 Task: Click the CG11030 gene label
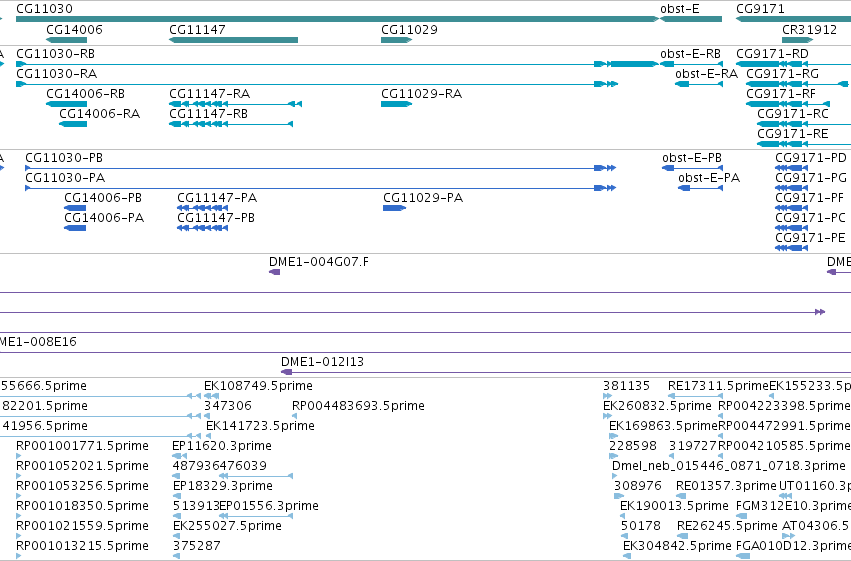[x=45, y=9]
